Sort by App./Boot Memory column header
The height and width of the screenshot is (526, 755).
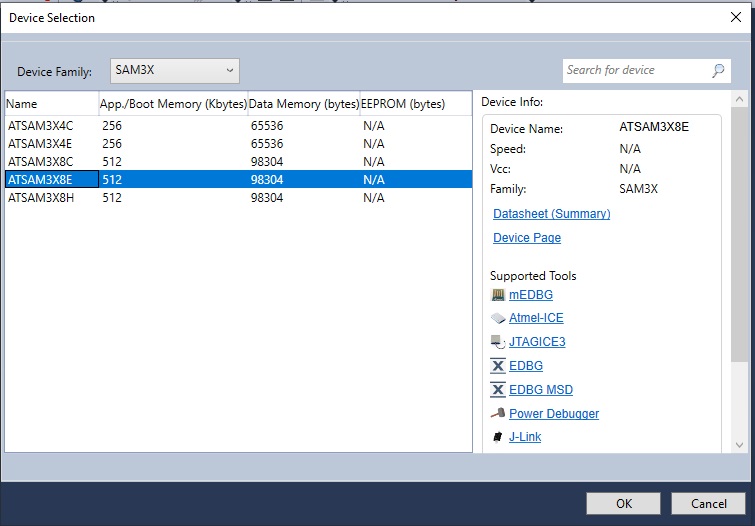tap(172, 103)
